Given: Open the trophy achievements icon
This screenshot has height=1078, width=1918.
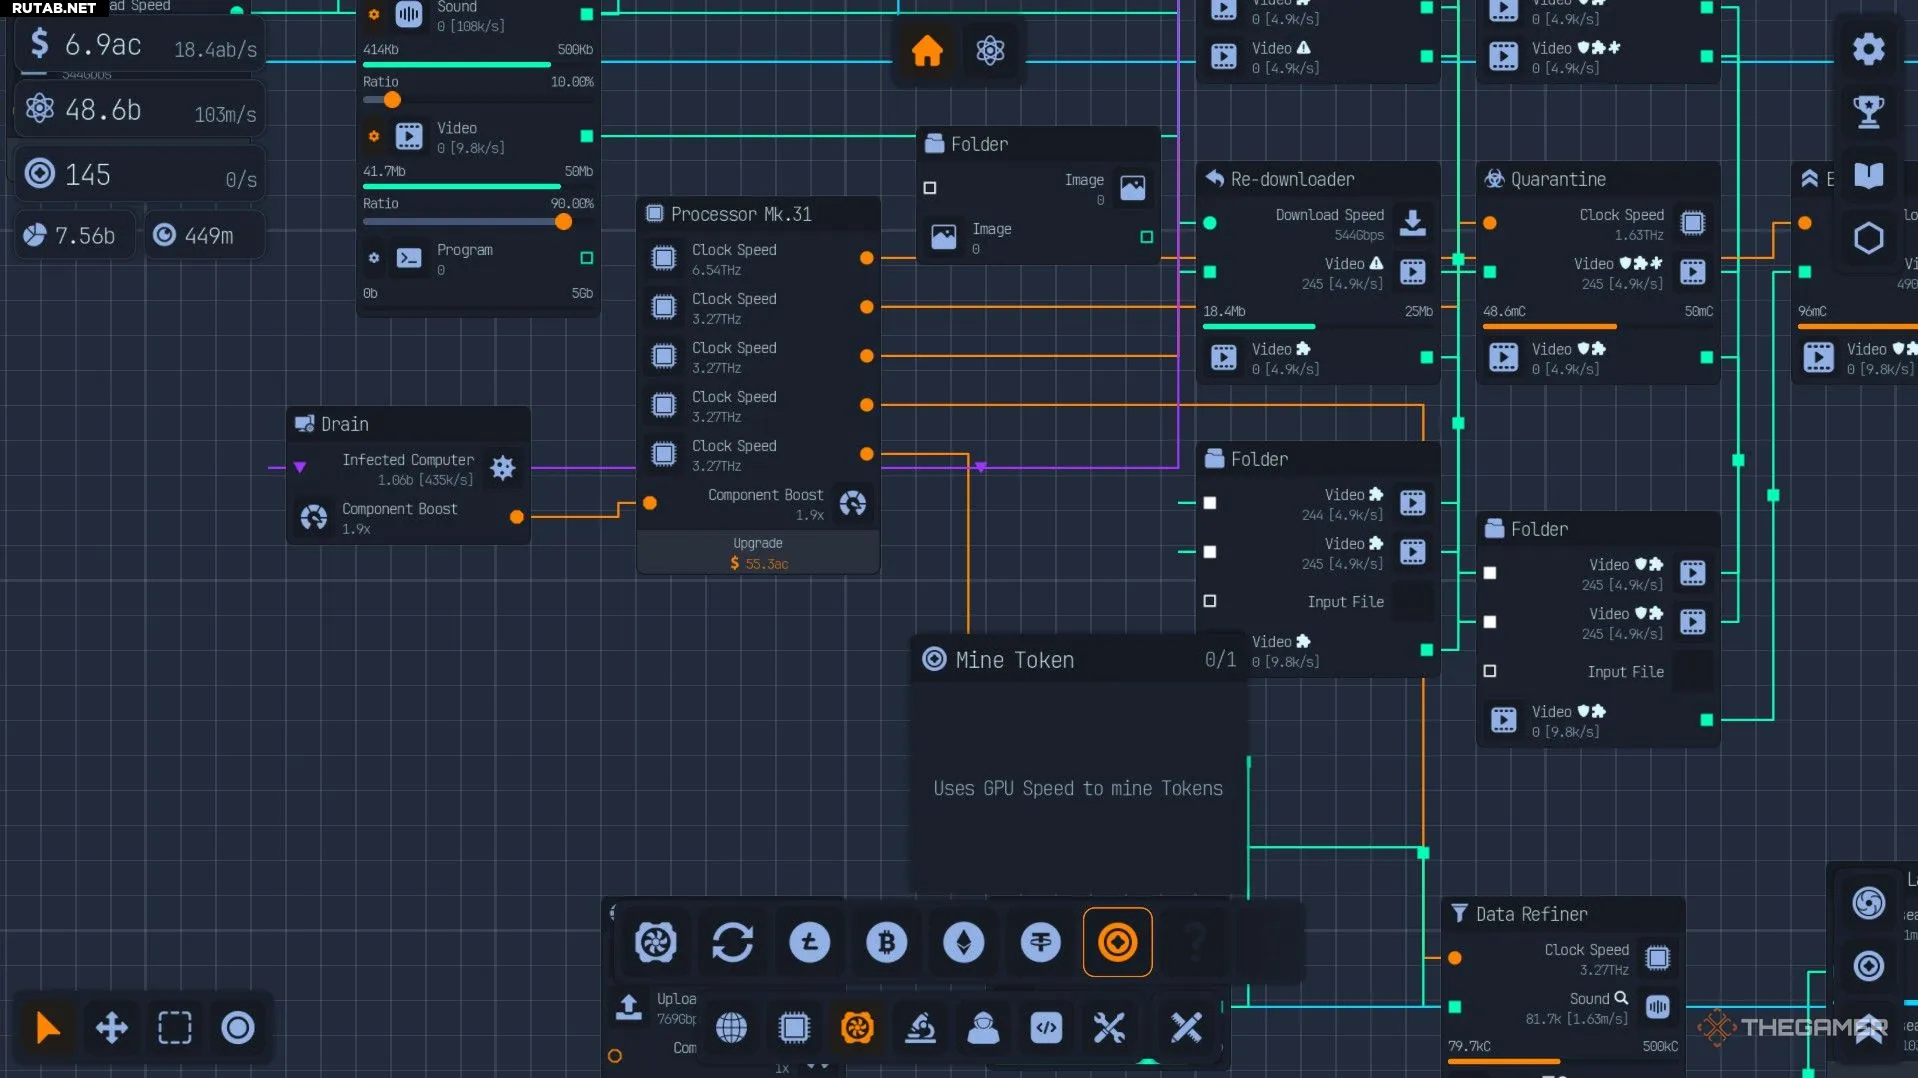Looking at the screenshot, I should [1868, 112].
